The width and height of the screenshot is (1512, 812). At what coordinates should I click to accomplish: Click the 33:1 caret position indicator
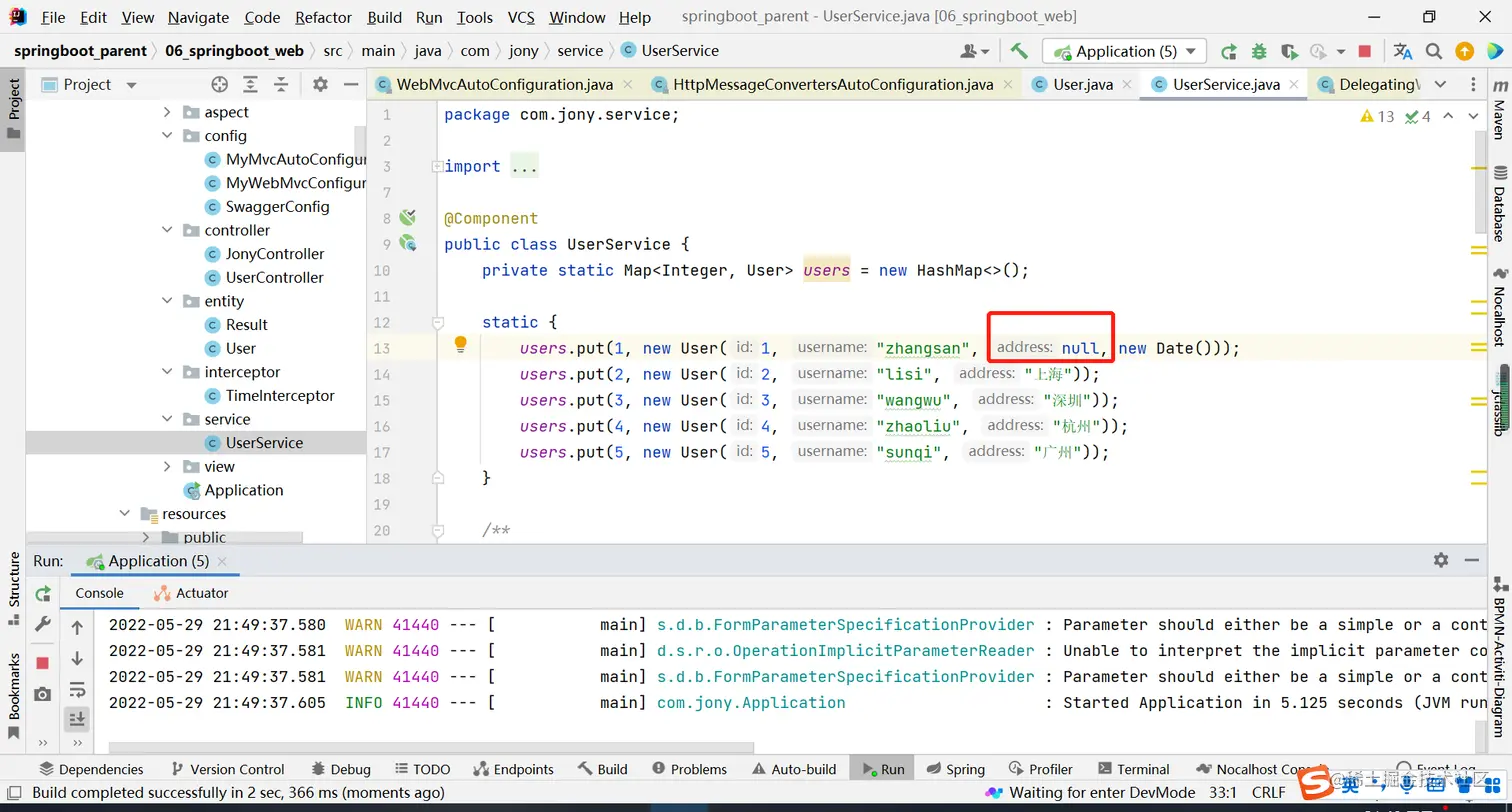pos(1223,792)
